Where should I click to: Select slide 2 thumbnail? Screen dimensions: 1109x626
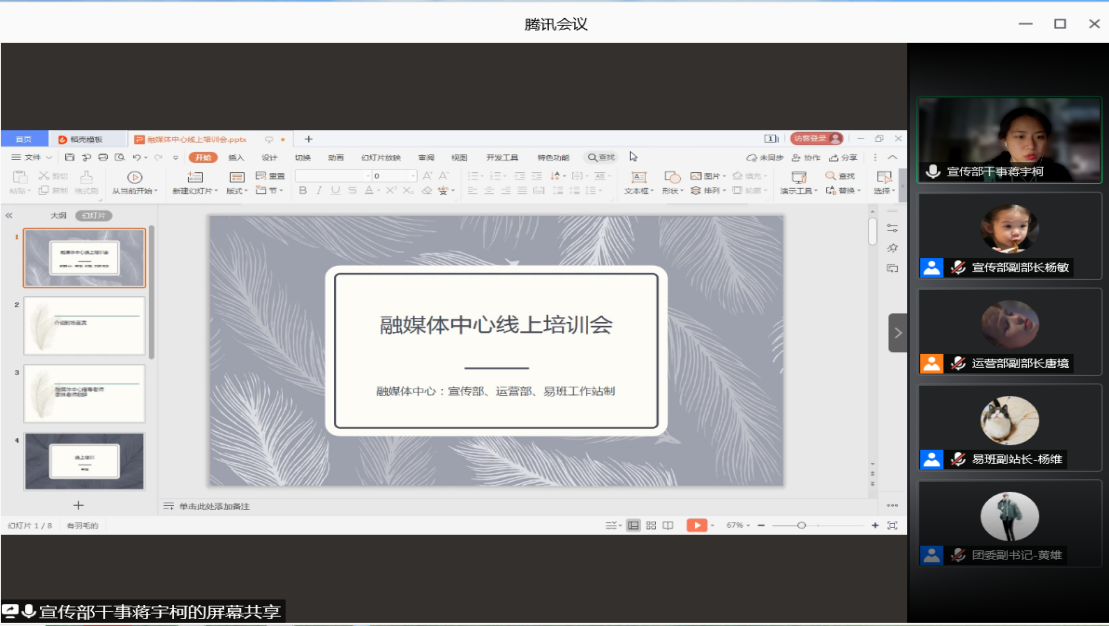[84, 325]
